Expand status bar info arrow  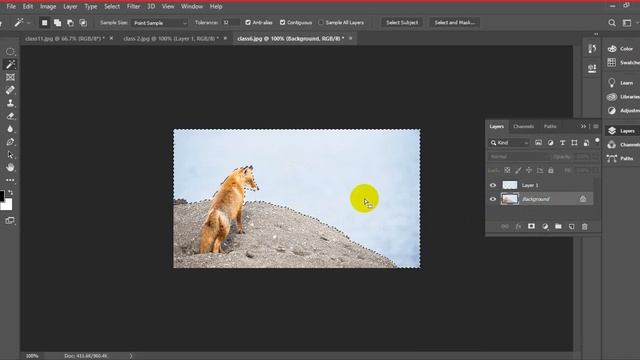131,356
